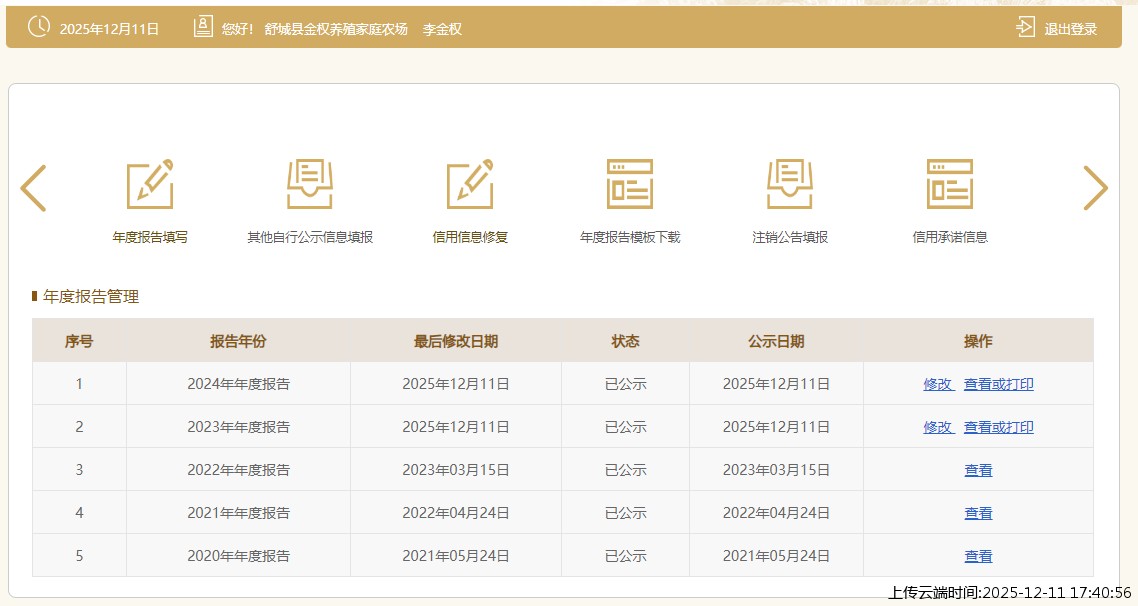Image resolution: width=1138 pixels, height=606 pixels.
Task: Open 查看或打印 for the 2023 annual report
Action: pyautogui.click(x=998, y=427)
